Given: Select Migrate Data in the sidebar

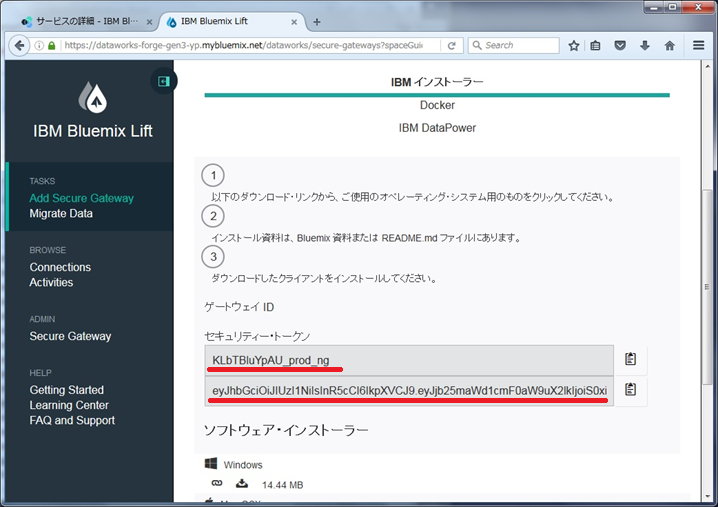Looking at the screenshot, I should (x=61, y=213).
